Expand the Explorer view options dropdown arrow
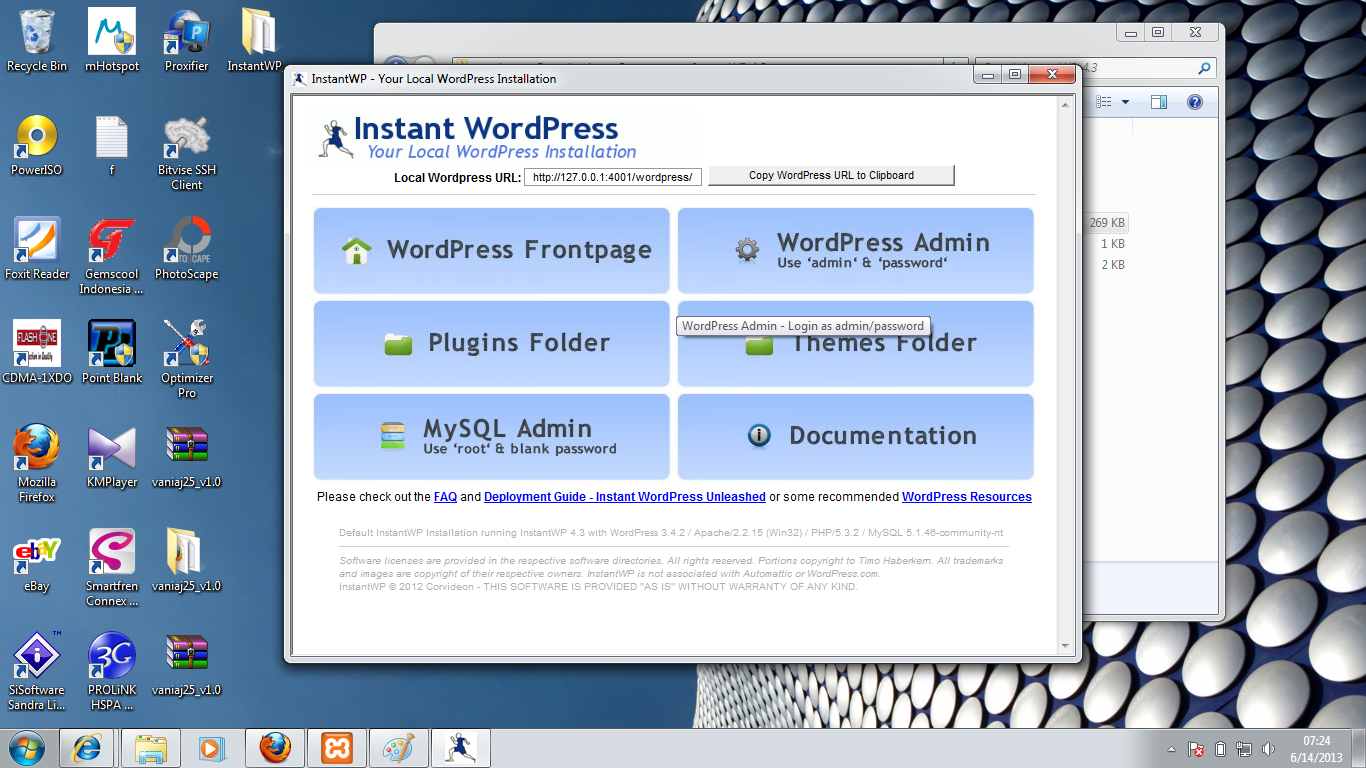 (1125, 102)
